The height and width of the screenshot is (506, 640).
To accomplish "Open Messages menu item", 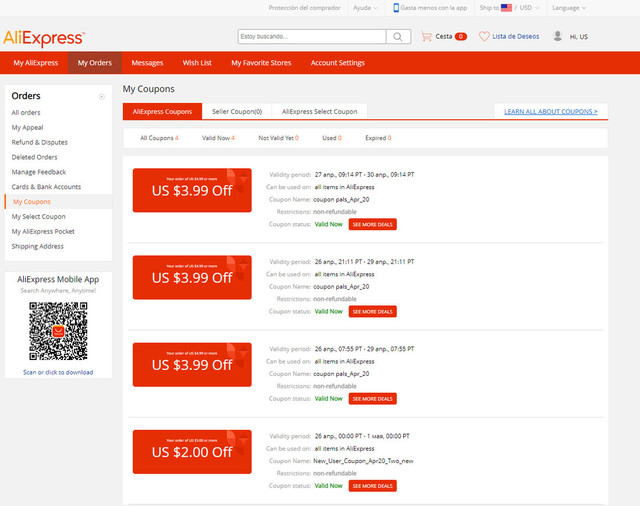I will point(147,63).
